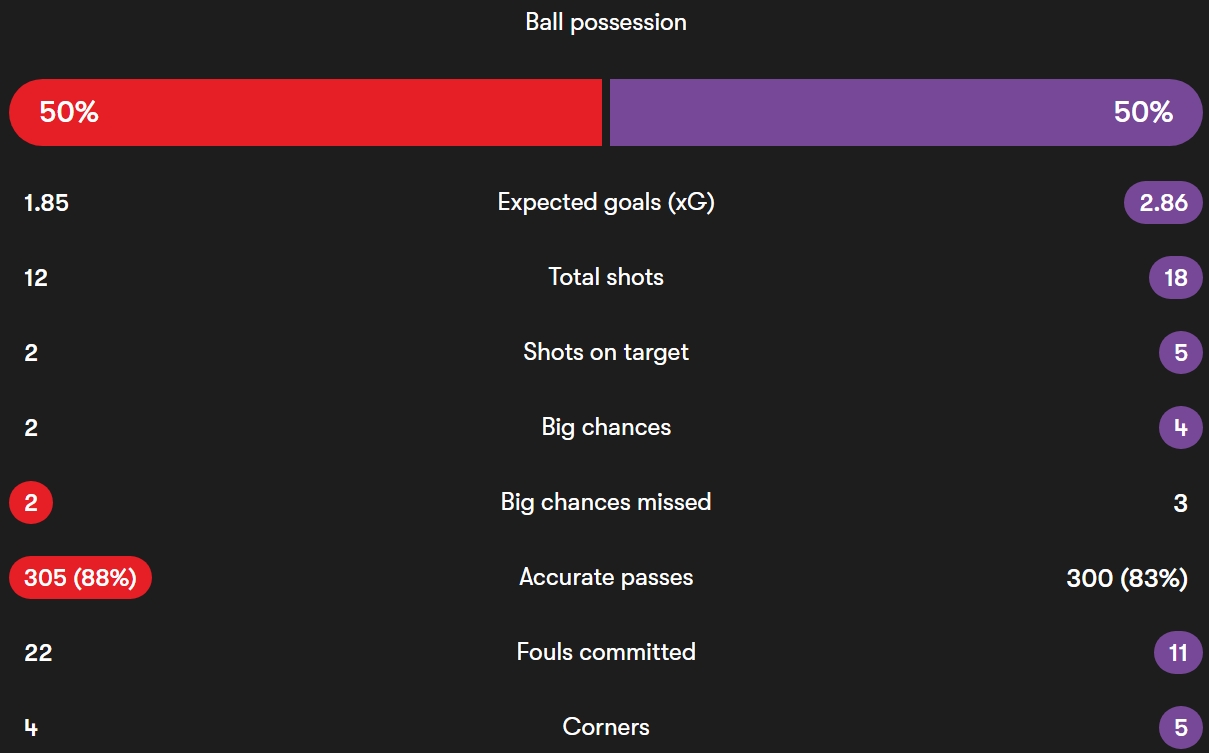The image size is (1209, 753).
Task: Click the purple 11 fouls committed badge
Action: tap(1178, 652)
